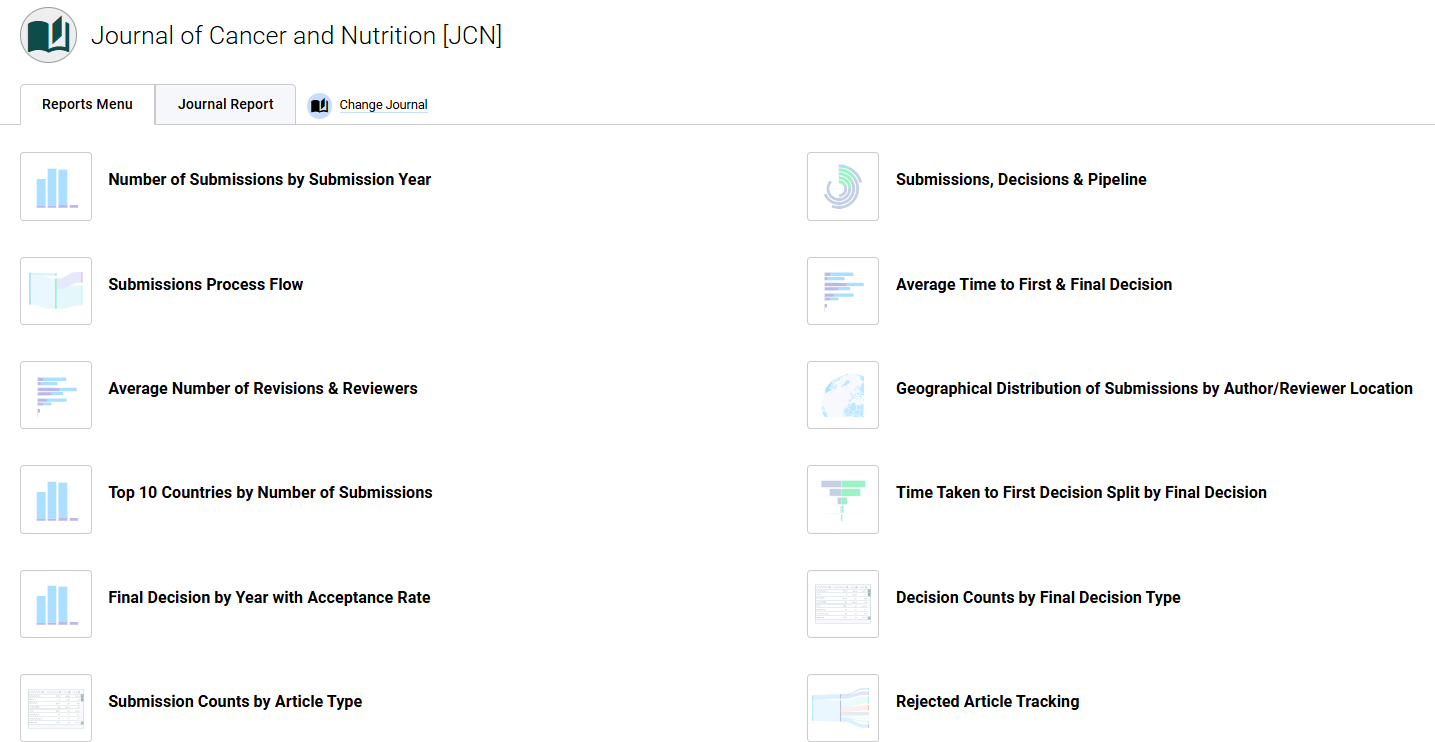This screenshot has width=1435, height=742.
Task: Click the journal logo icon in the header
Action: (x=48, y=35)
